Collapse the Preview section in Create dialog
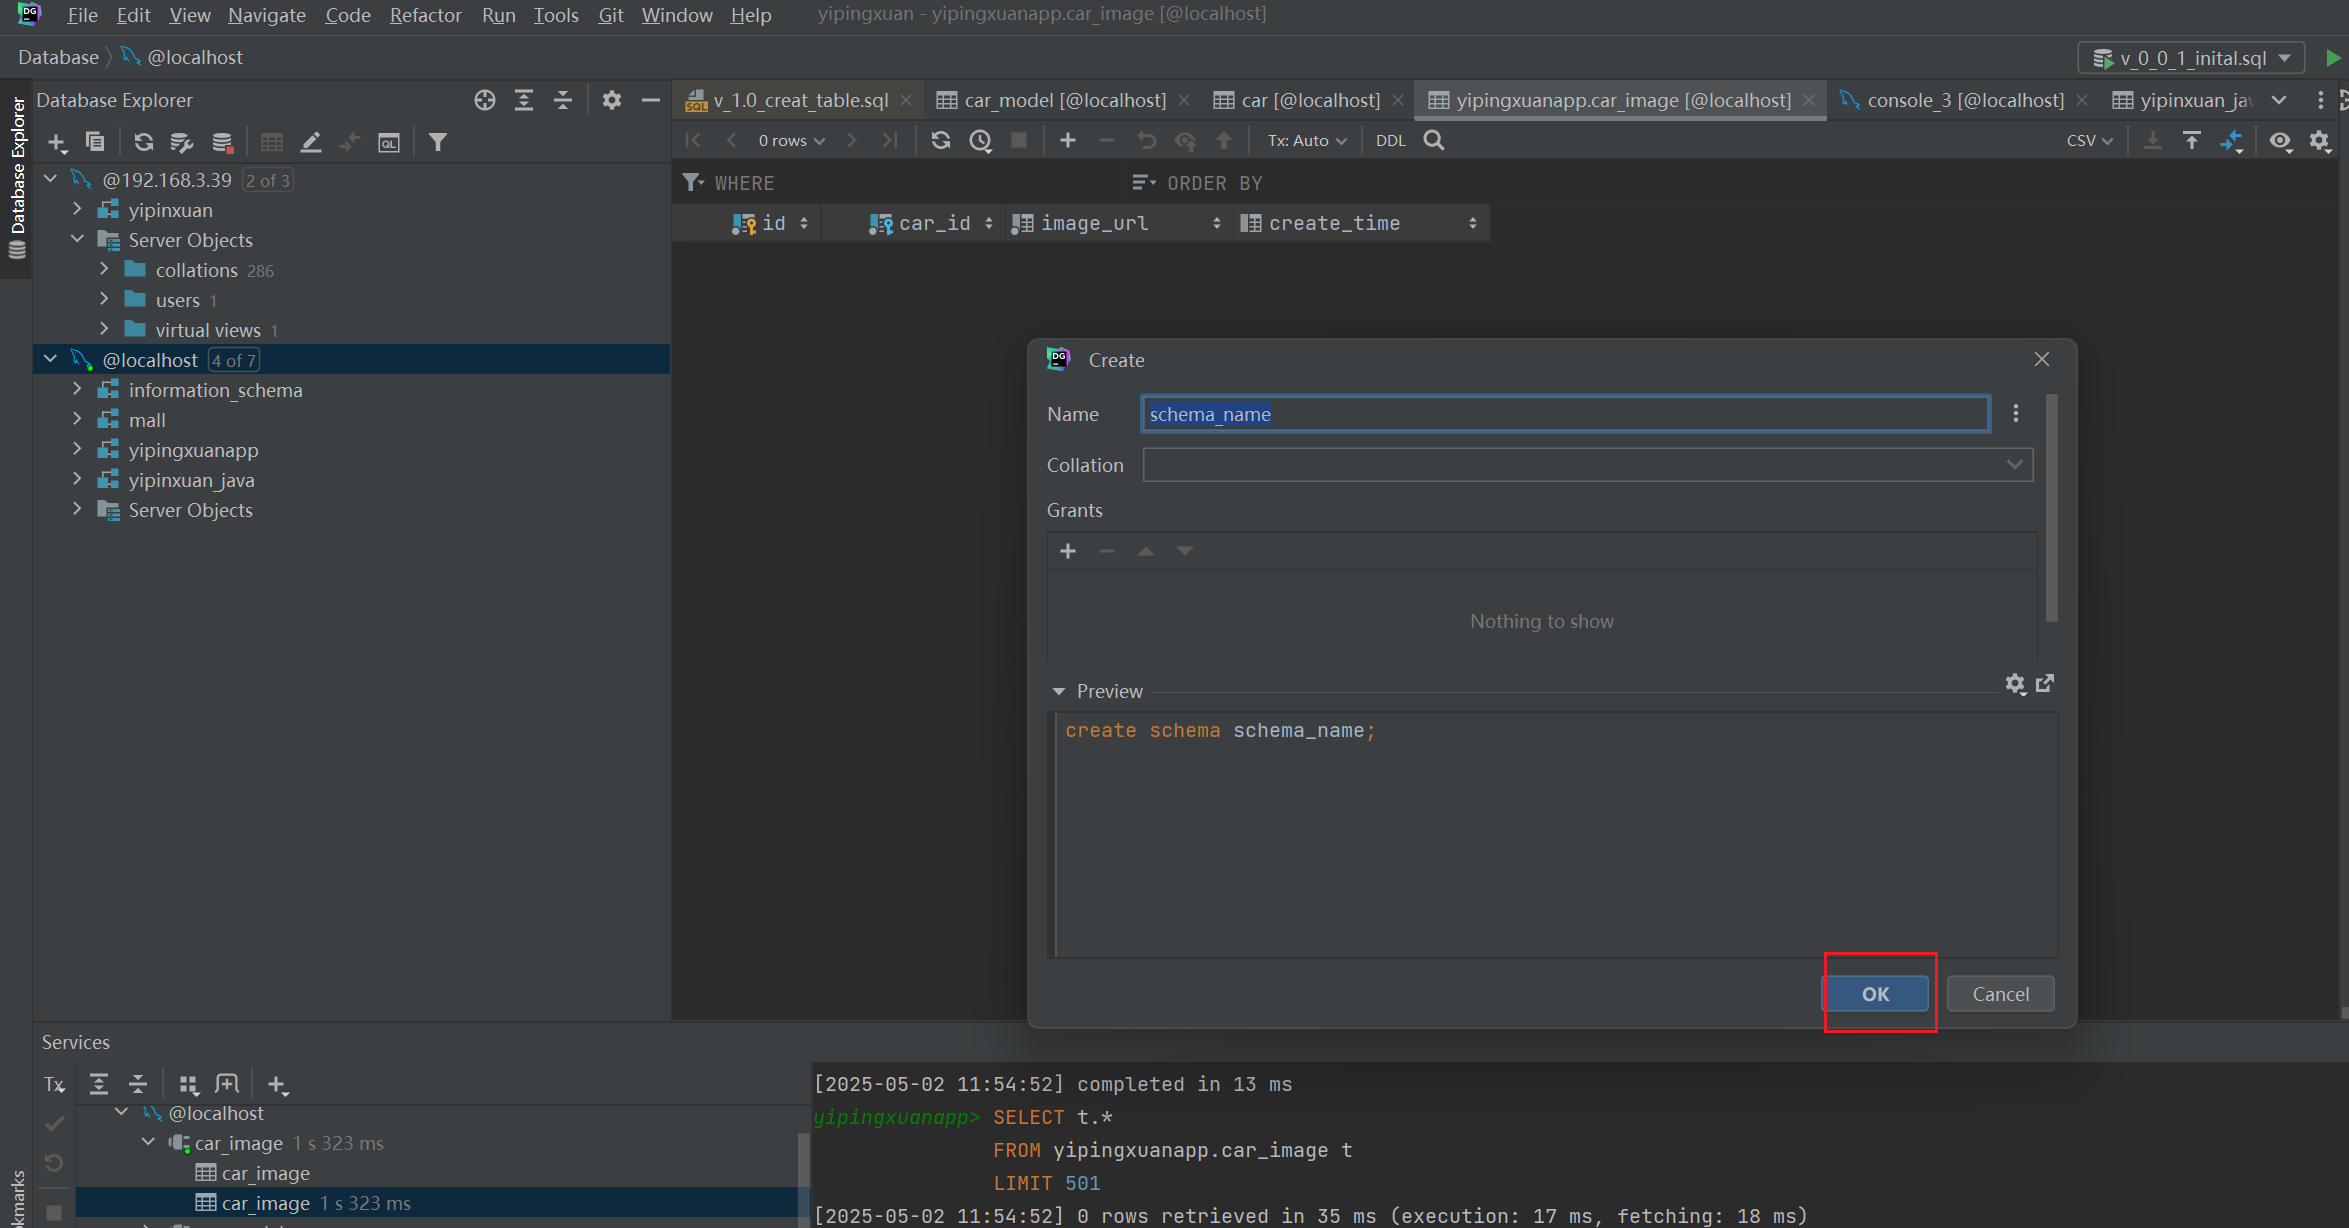Image resolution: width=2349 pixels, height=1228 pixels. 1059,691
